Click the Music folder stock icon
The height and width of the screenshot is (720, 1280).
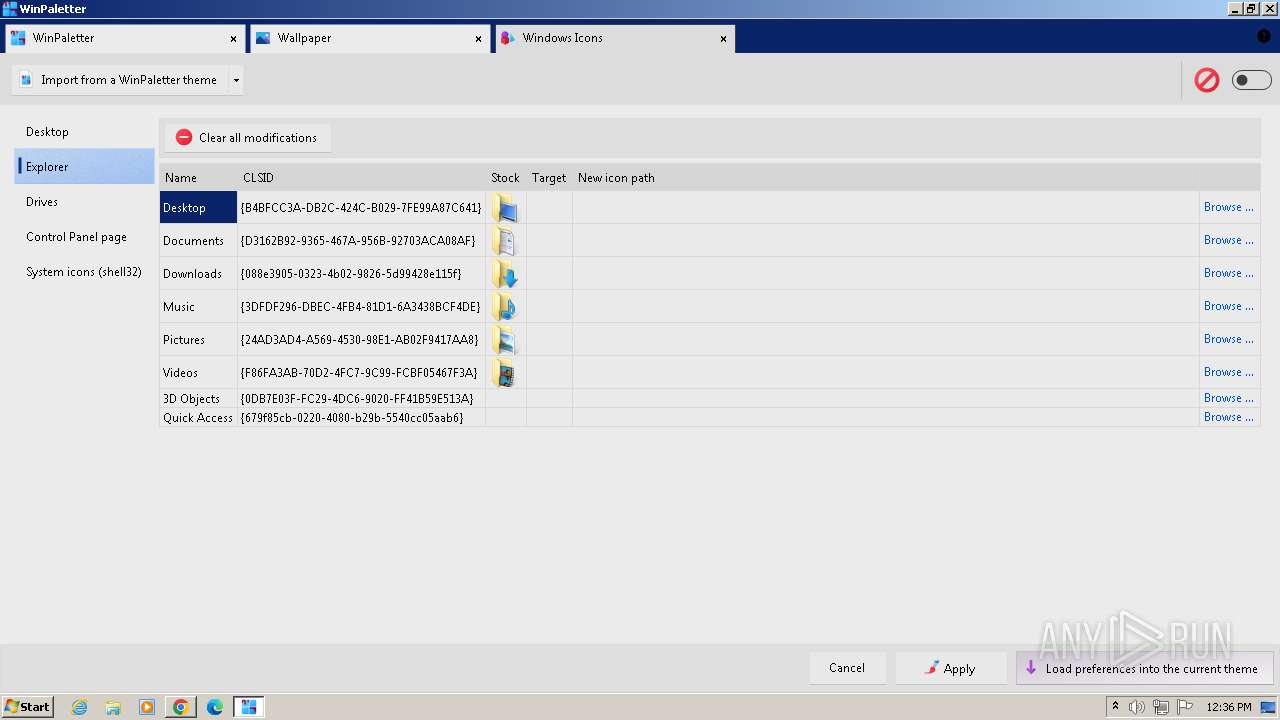click(505, 307)
